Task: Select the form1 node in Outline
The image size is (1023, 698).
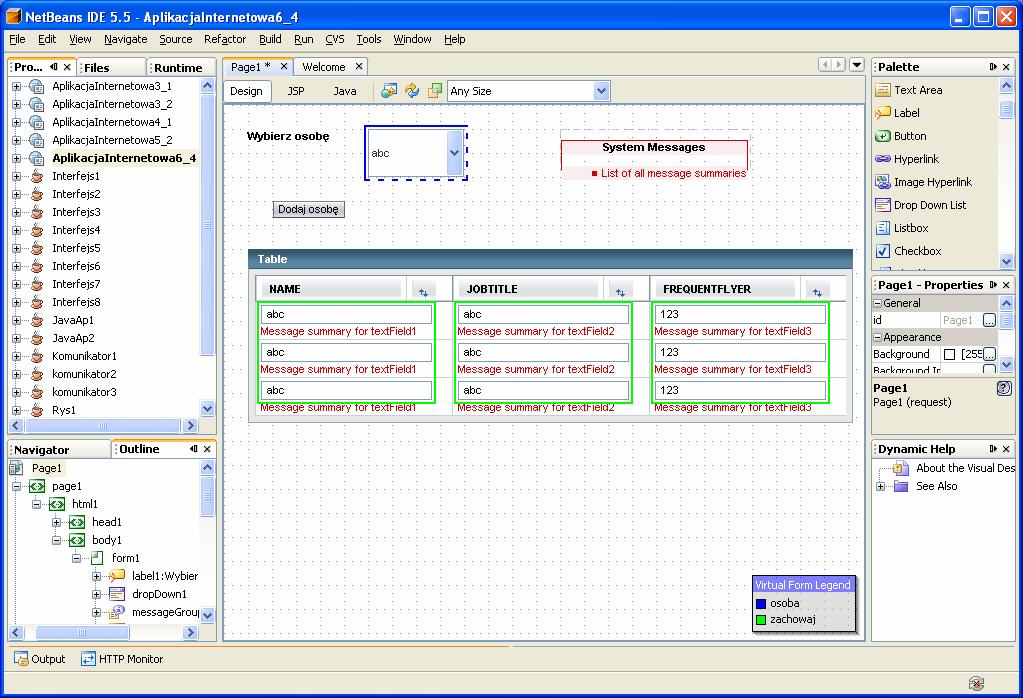Action: [x=125, y=558]
